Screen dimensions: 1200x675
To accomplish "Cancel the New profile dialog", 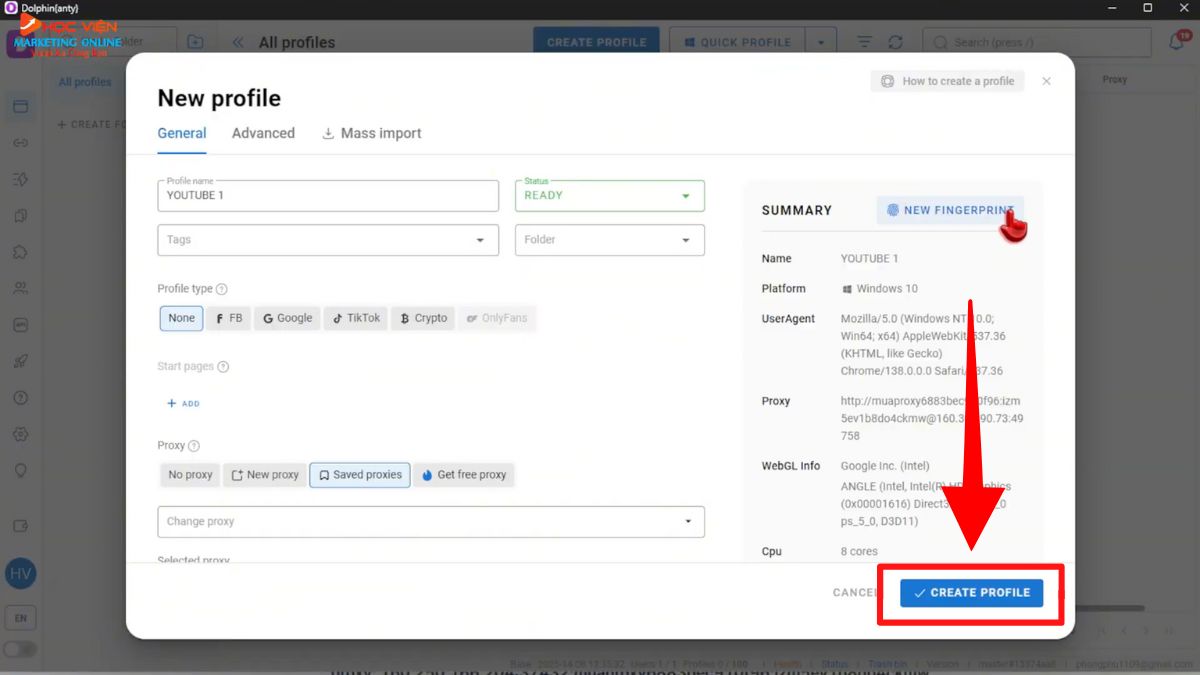I will [855, 592].
